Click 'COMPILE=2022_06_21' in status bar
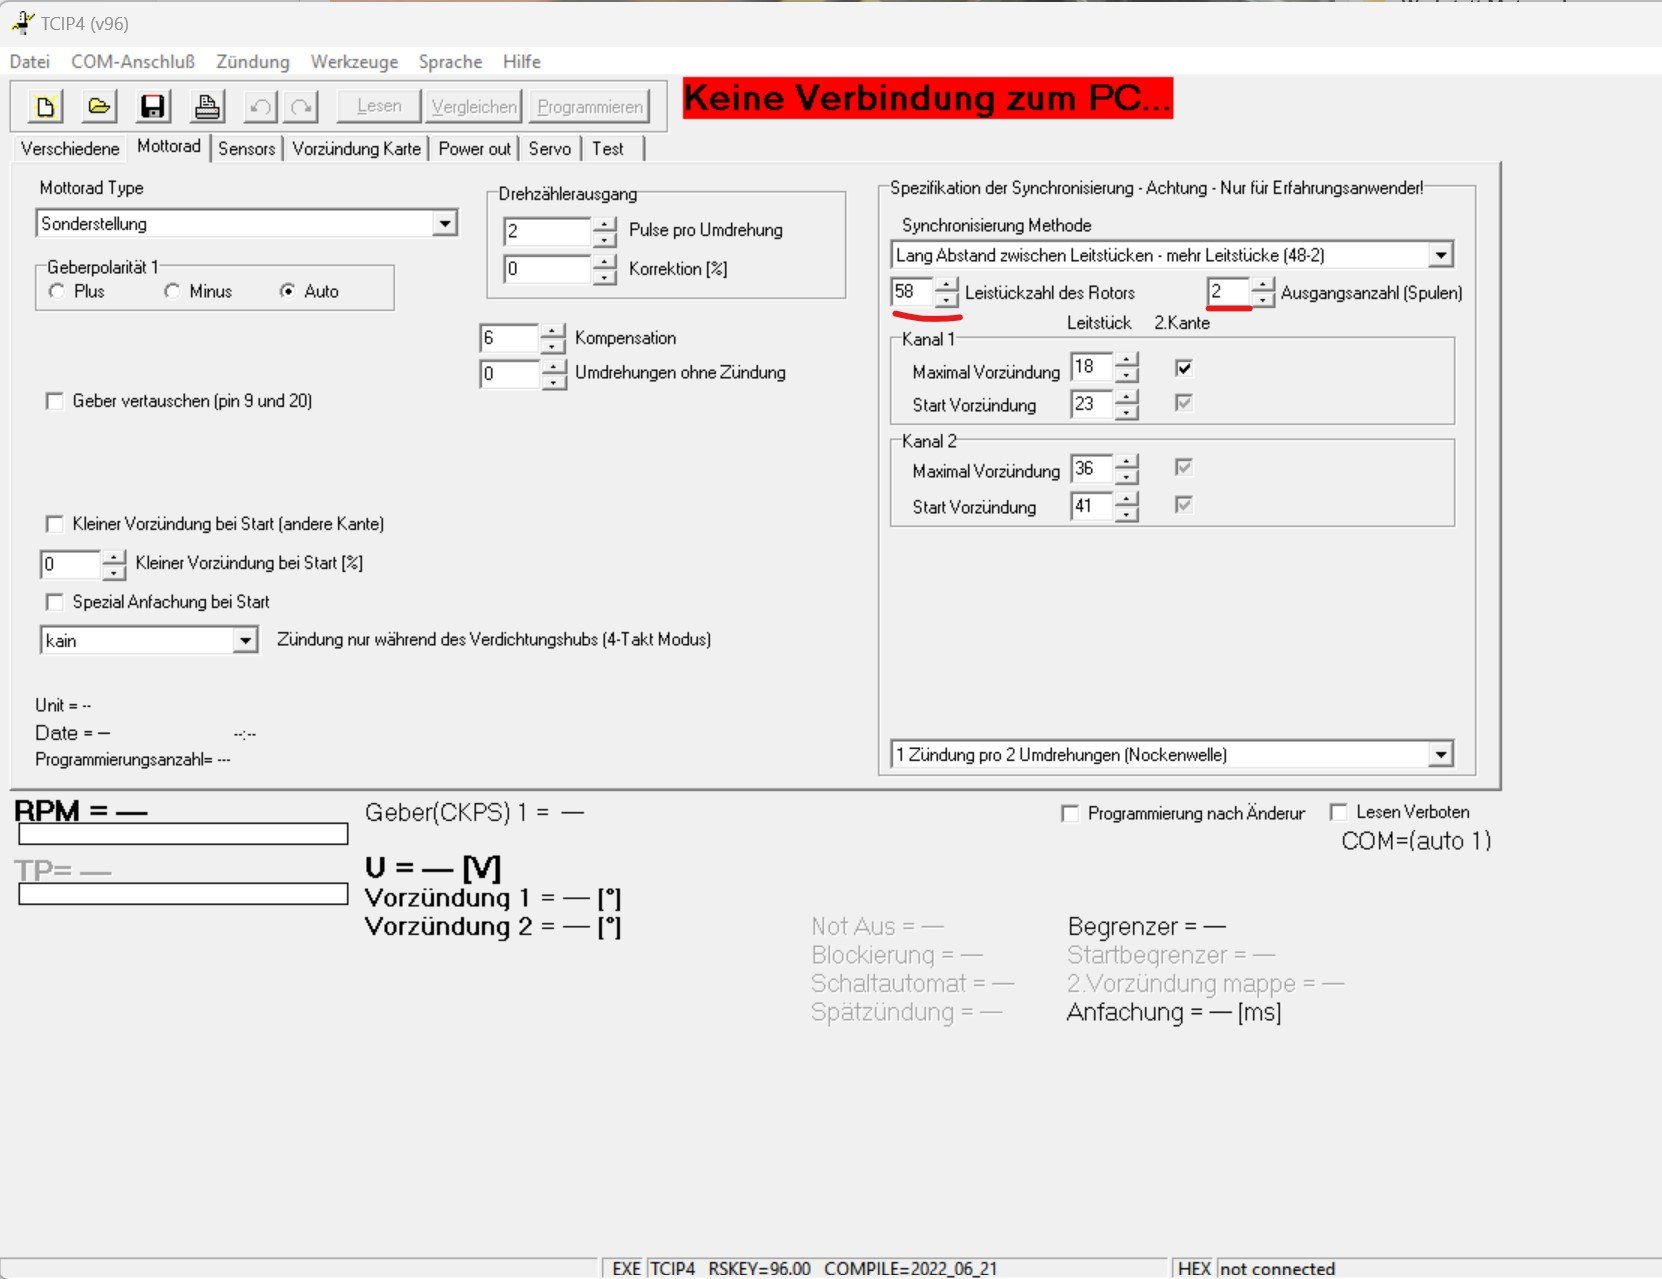The width and height of the screenshot is (1662, 1279). [910, 1268]
